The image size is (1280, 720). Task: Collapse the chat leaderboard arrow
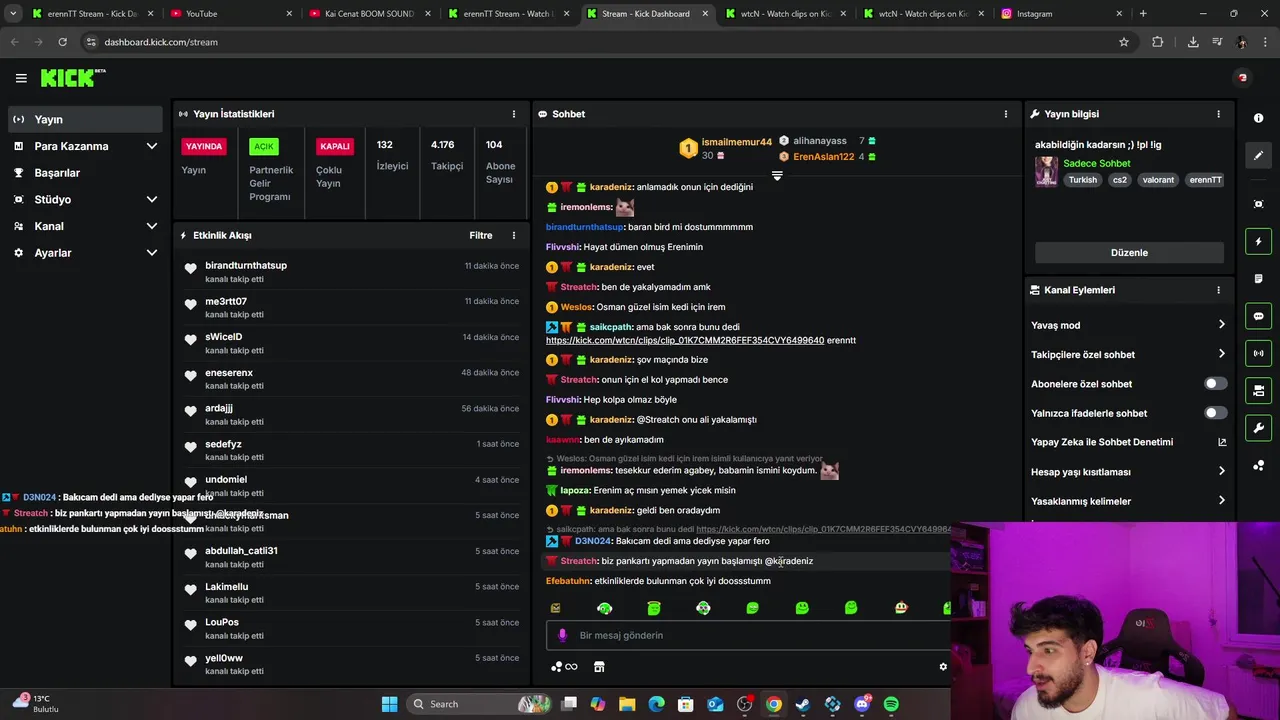click(x=777, y=175)
